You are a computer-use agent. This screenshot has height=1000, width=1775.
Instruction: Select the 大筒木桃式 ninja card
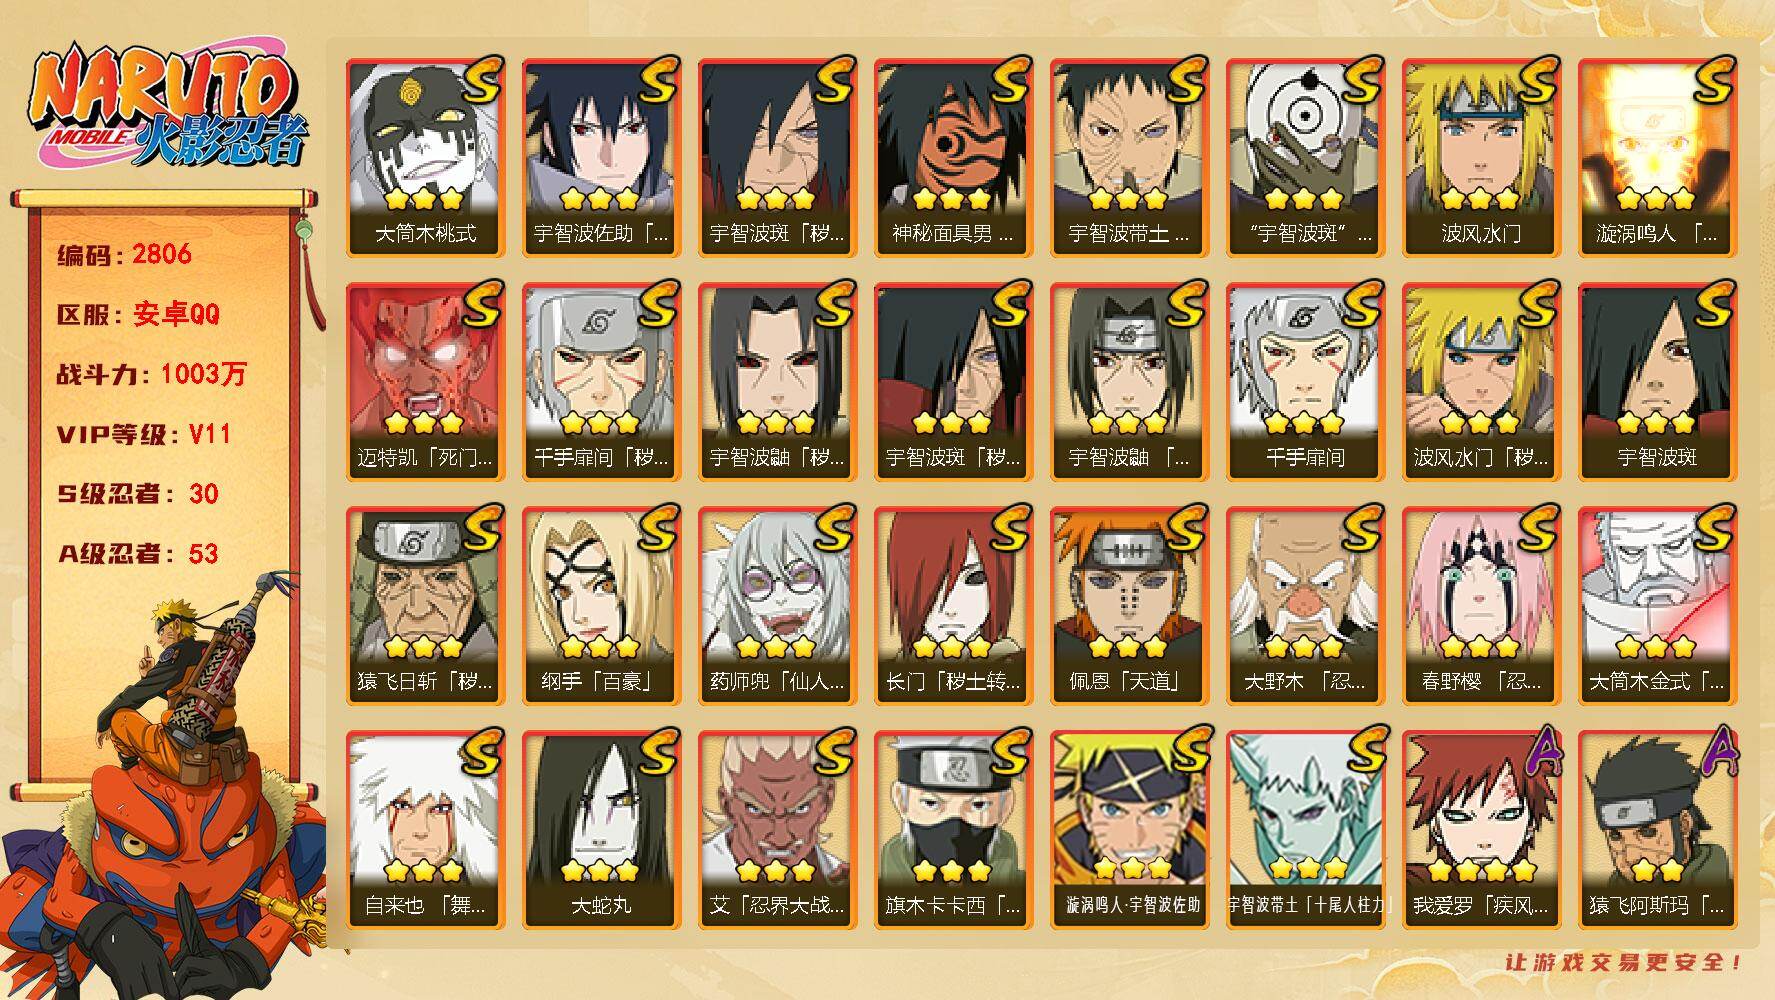click(425, 157)
